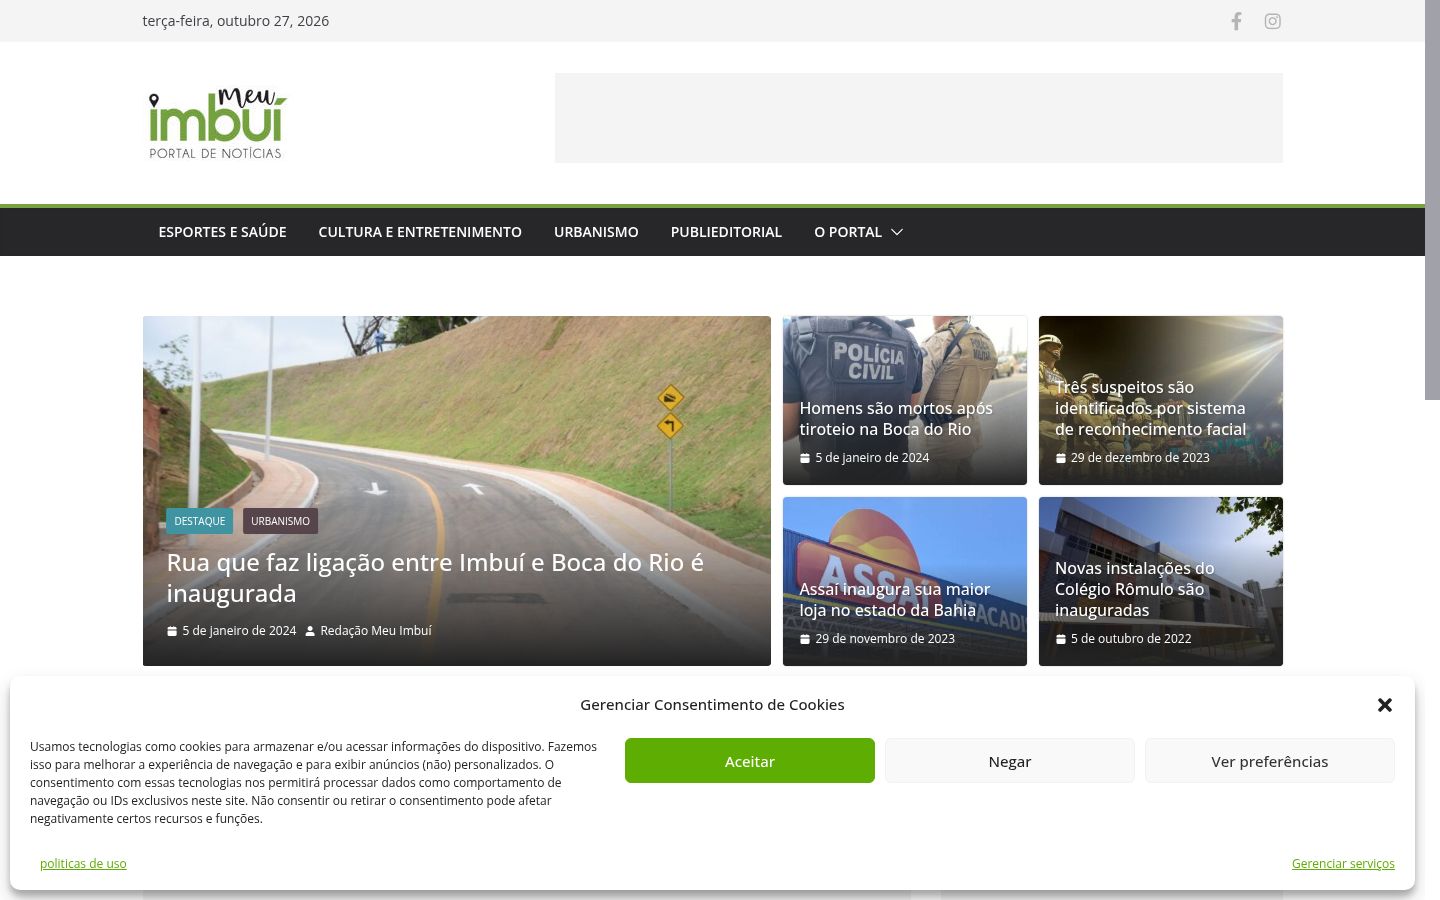Open the Facebook page icon

point(1236,21)
